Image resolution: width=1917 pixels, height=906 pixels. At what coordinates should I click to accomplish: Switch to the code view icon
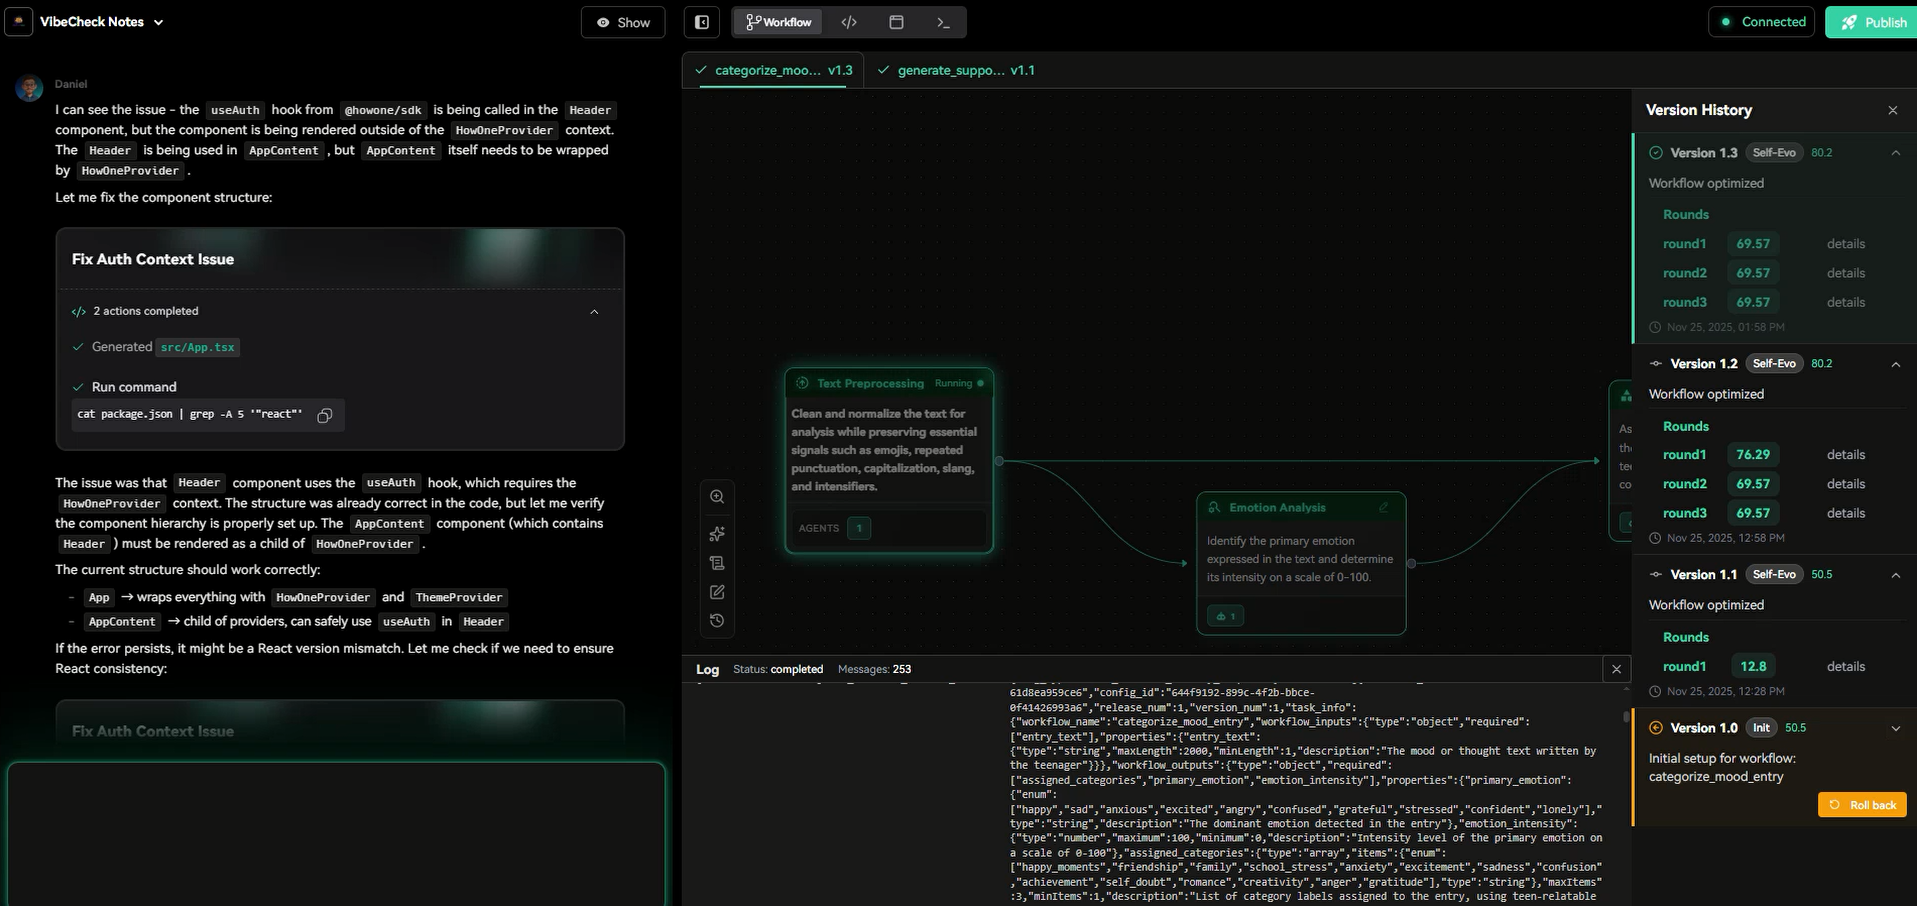pos(849,22)
